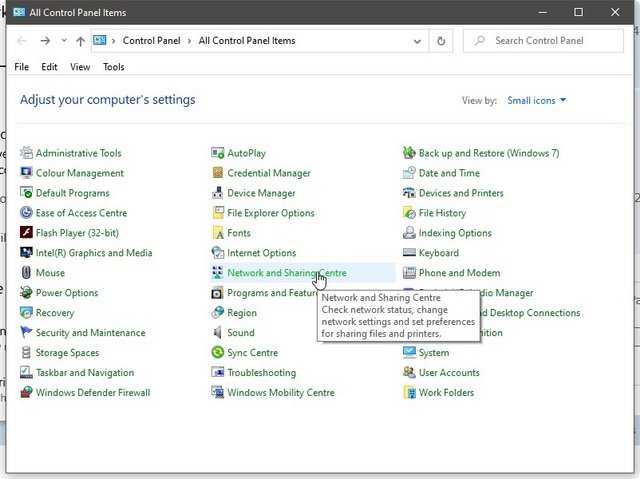Click the Work Folders icon
This screenshot has width=640, height=479.
coord(409,393)
